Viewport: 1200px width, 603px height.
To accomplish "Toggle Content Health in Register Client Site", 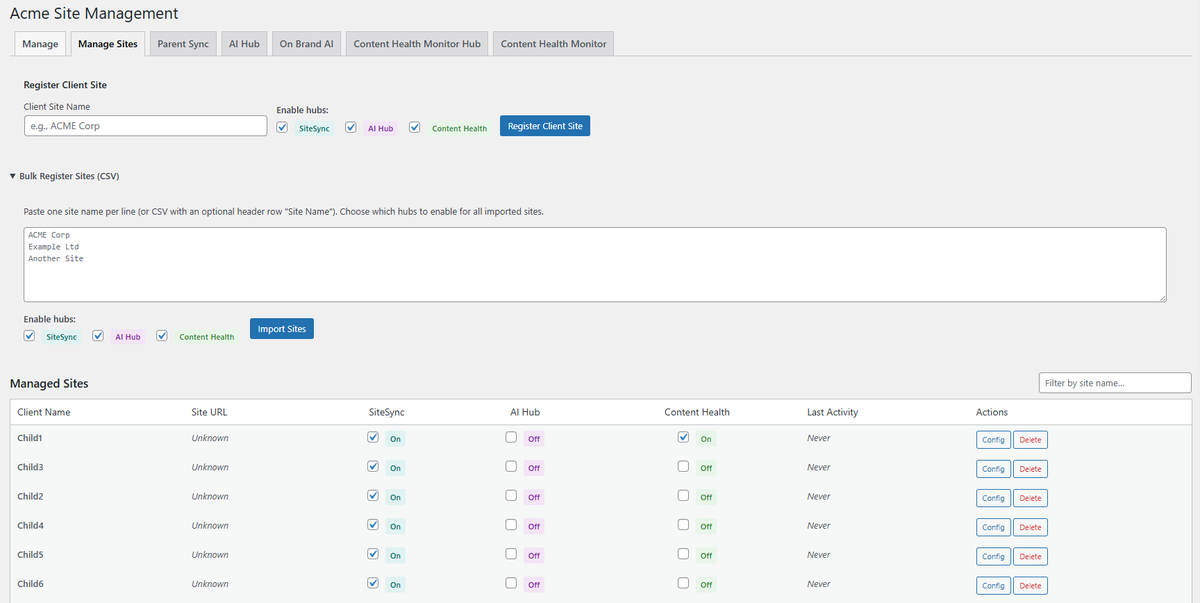I will point(414,127).
